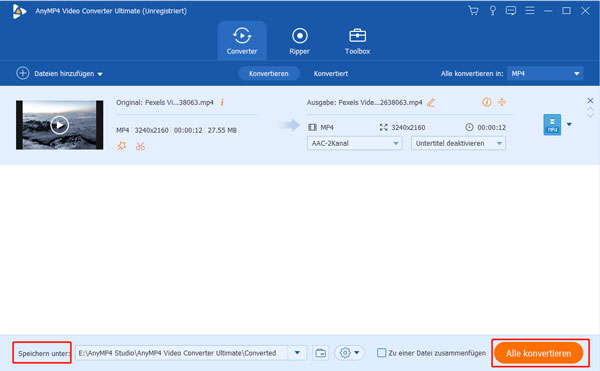Open the shopping cart purchase icon

pyautogui.click(x=473, y=11)
